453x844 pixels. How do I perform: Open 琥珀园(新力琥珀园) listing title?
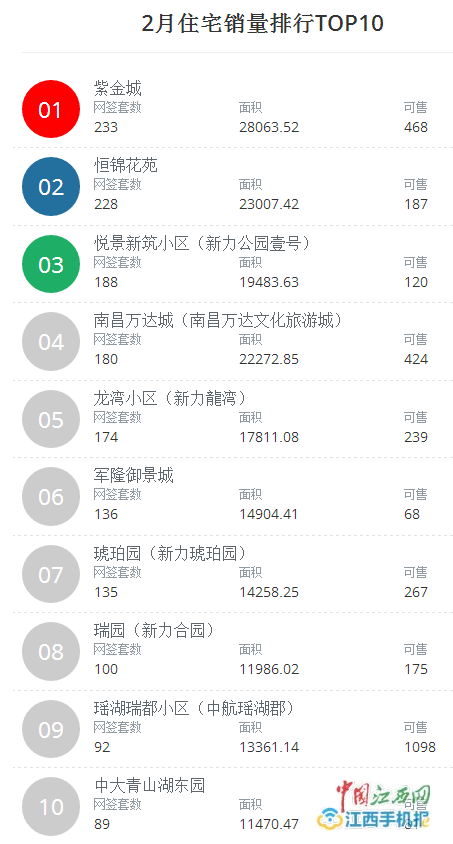click(x=170, y=553)
